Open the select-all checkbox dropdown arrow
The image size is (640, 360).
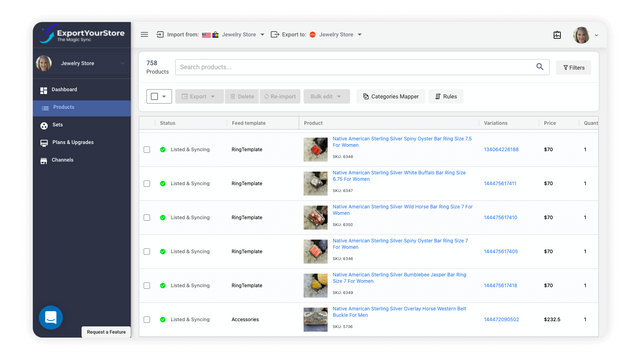pyautogui.click(x=164, y=97)
